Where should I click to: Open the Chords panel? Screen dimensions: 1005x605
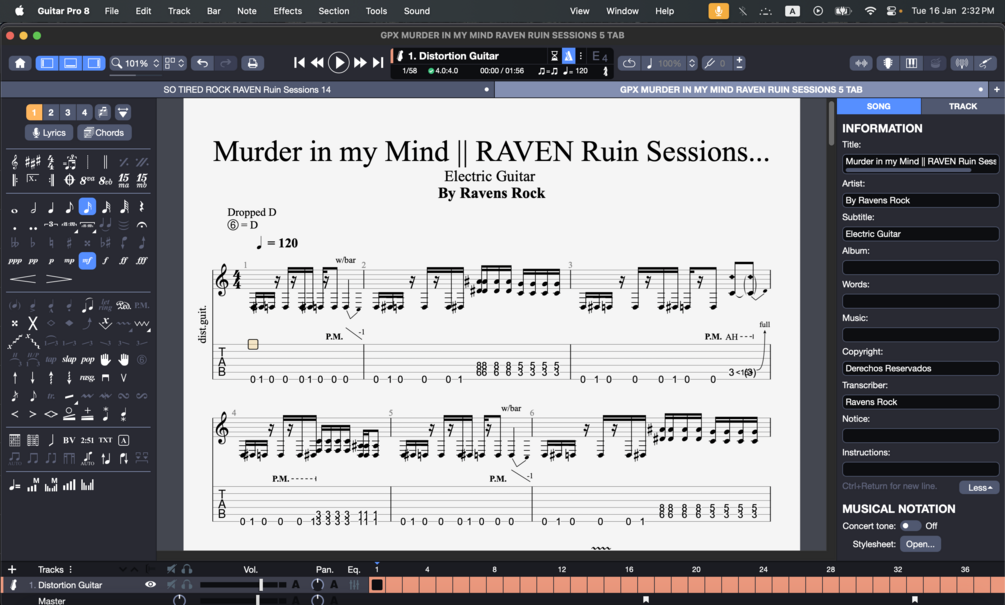tap(104, 133)
